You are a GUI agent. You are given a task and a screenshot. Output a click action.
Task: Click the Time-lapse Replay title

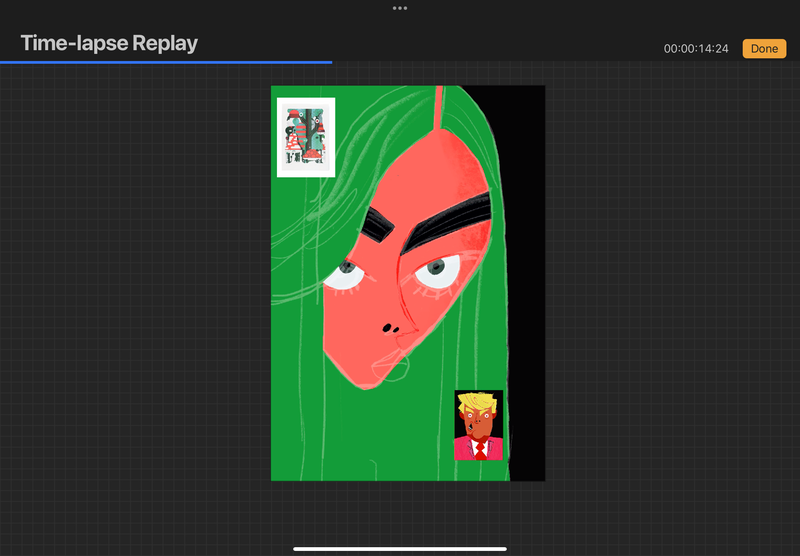(x=109, y=43)
